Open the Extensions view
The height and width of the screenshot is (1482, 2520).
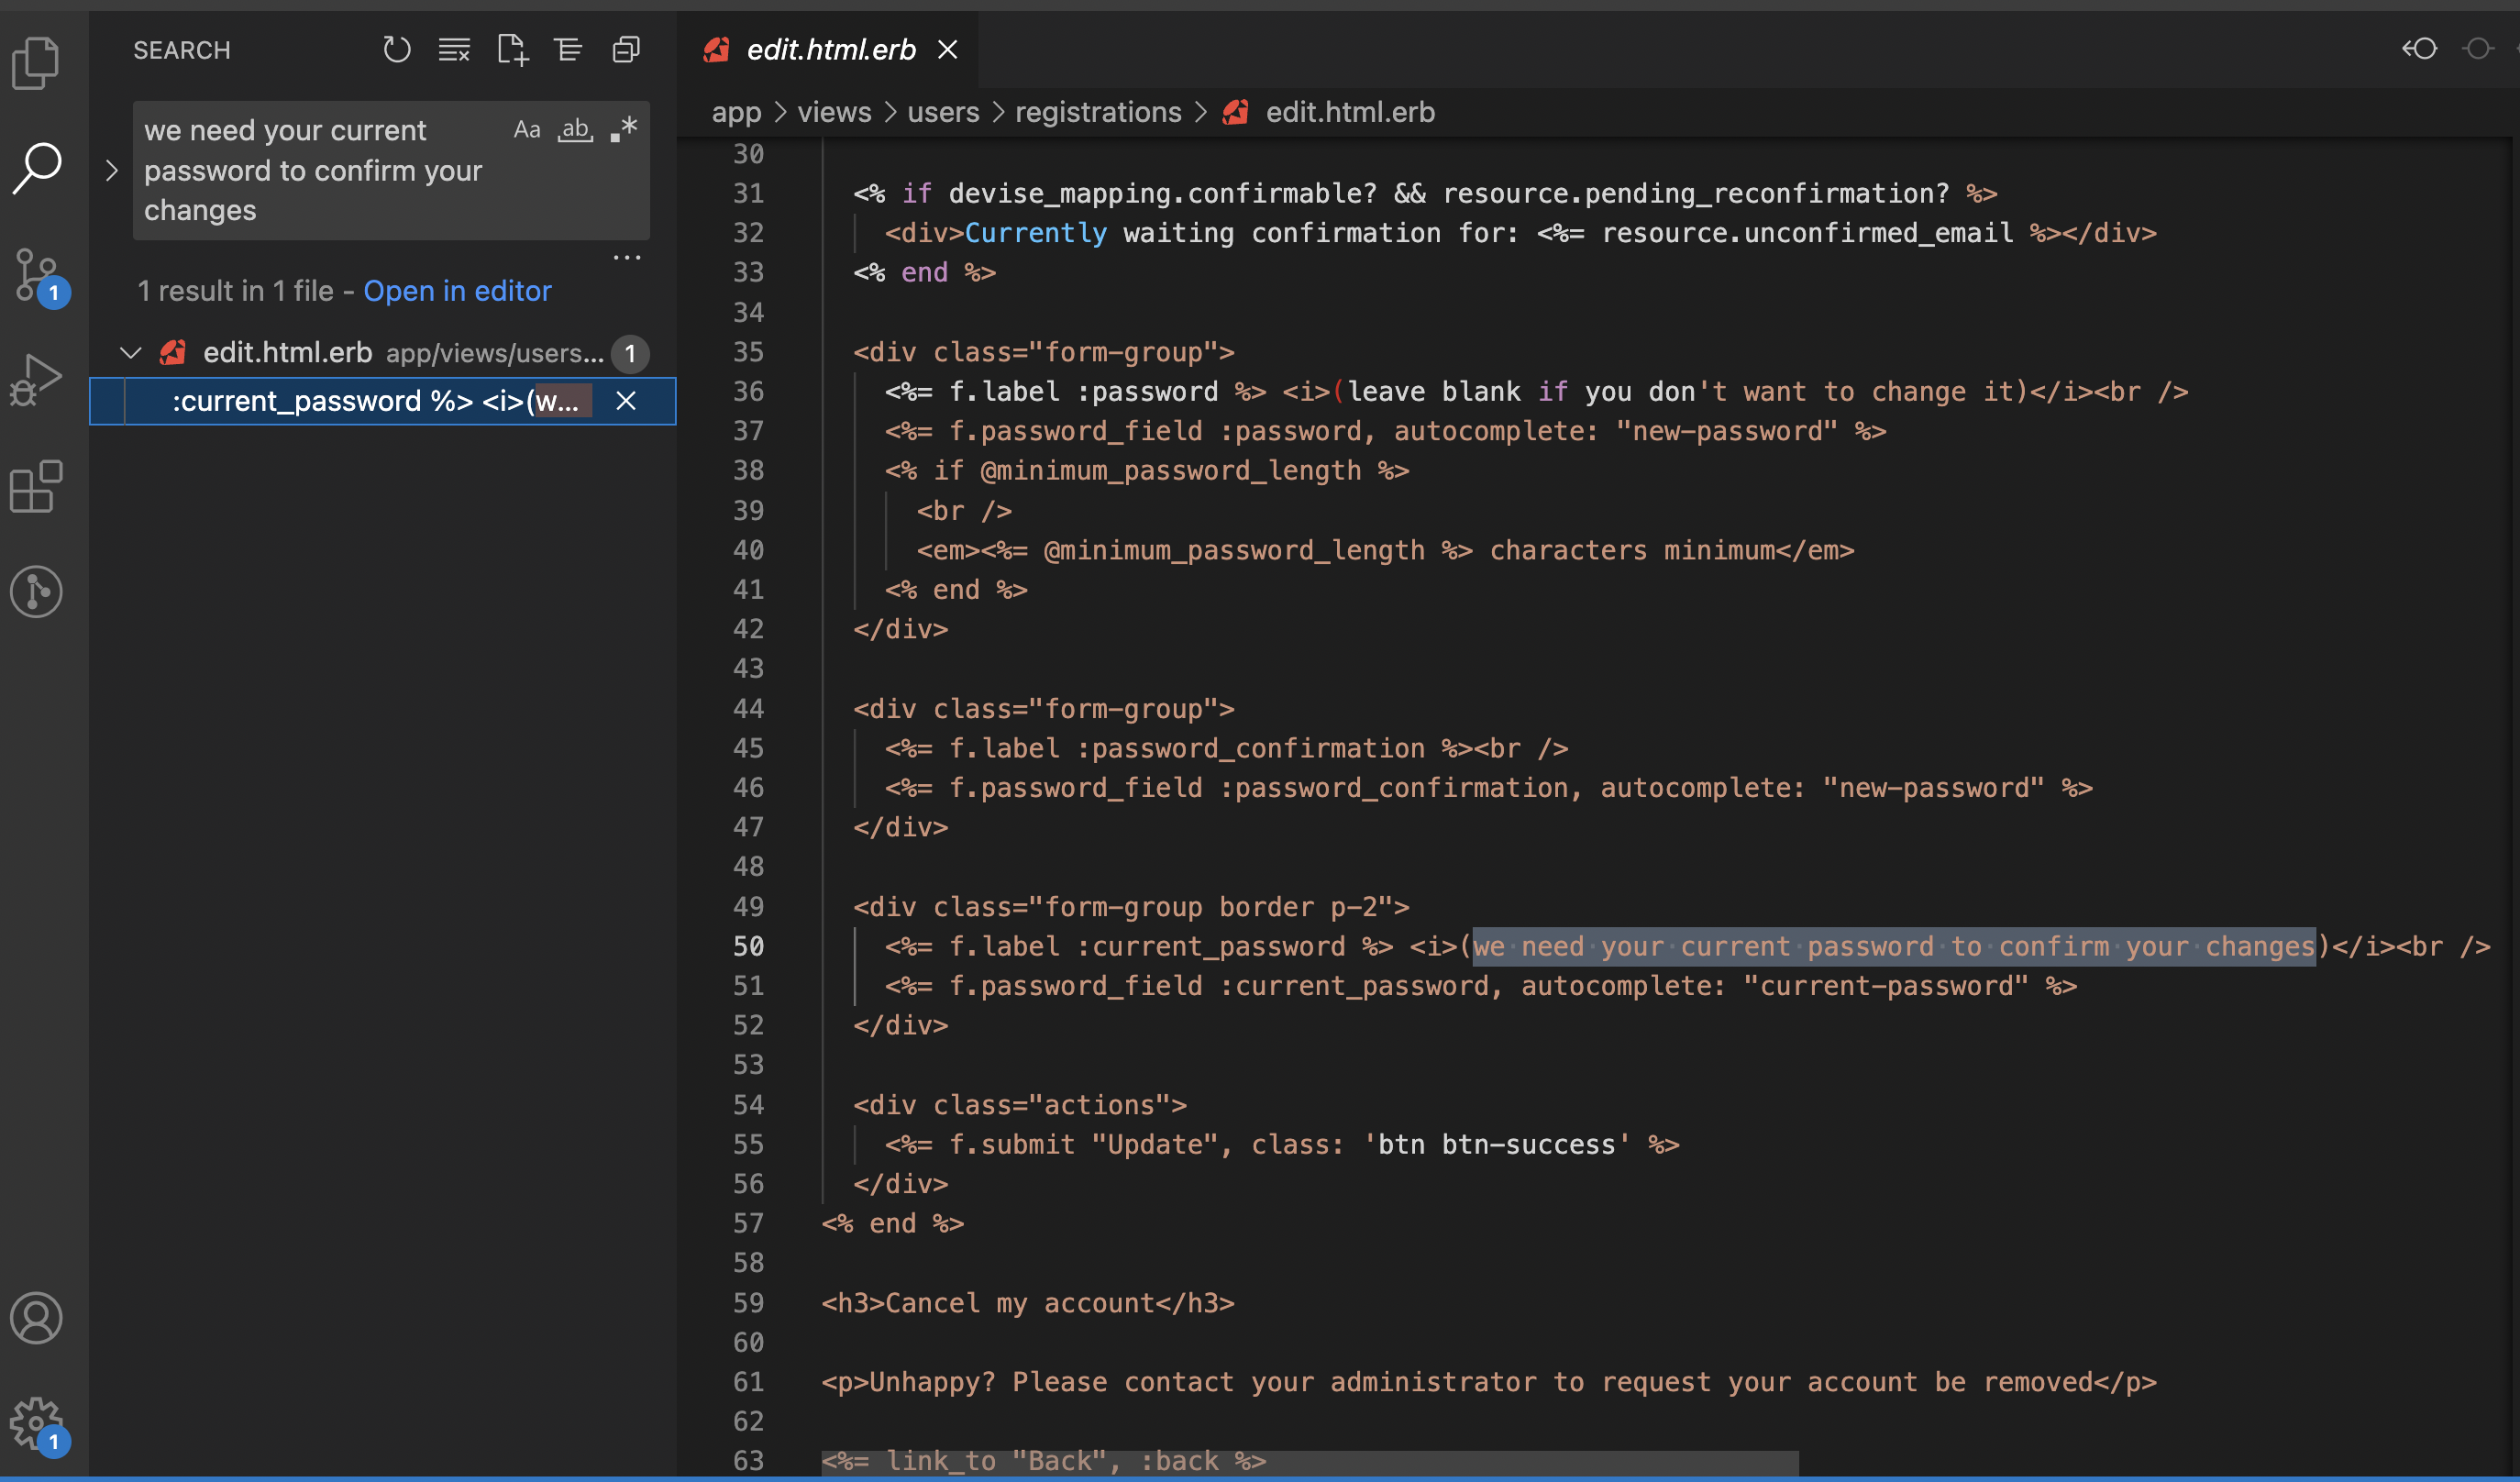pyautogui.click(x=37, y=486)
